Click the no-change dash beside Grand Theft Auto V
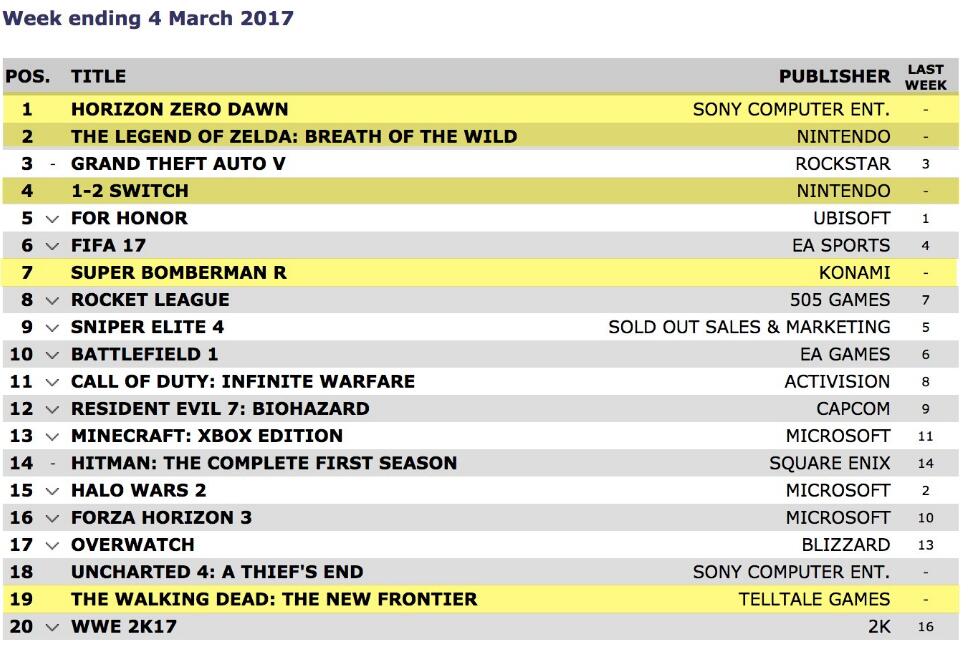This screenshot has height=652, width=969. tap(52, 164)
